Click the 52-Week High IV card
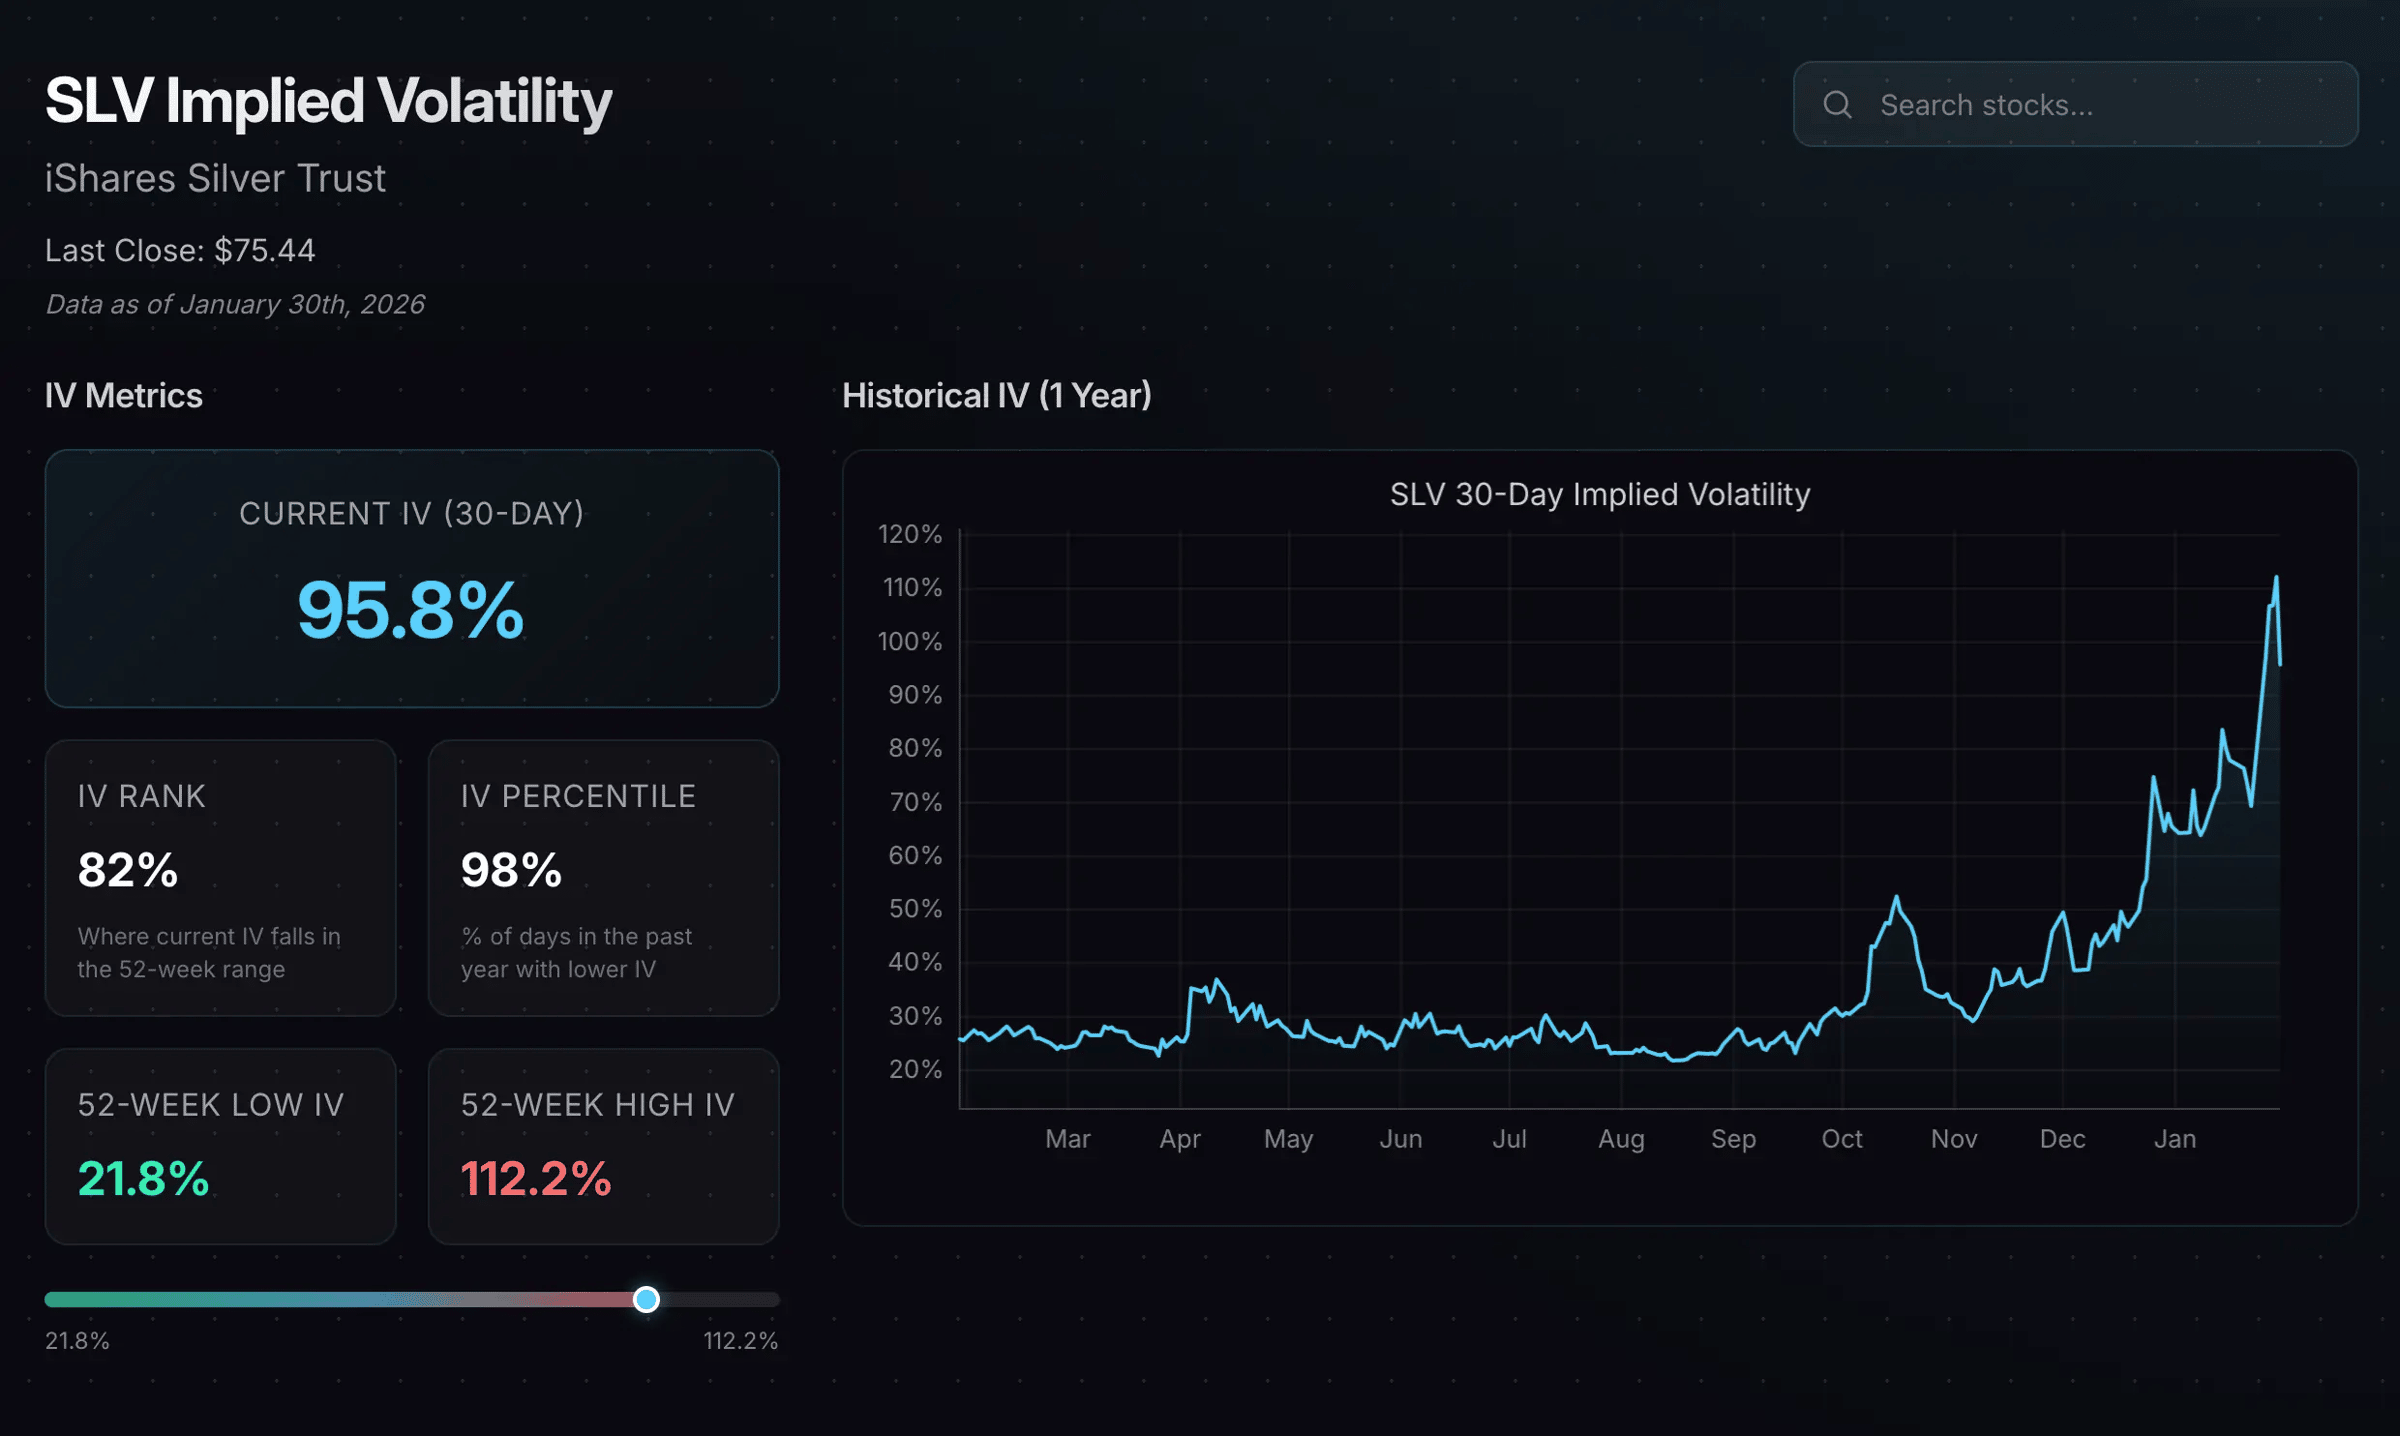The height and width of the screenshot is (1436, 2400). 603,1146
